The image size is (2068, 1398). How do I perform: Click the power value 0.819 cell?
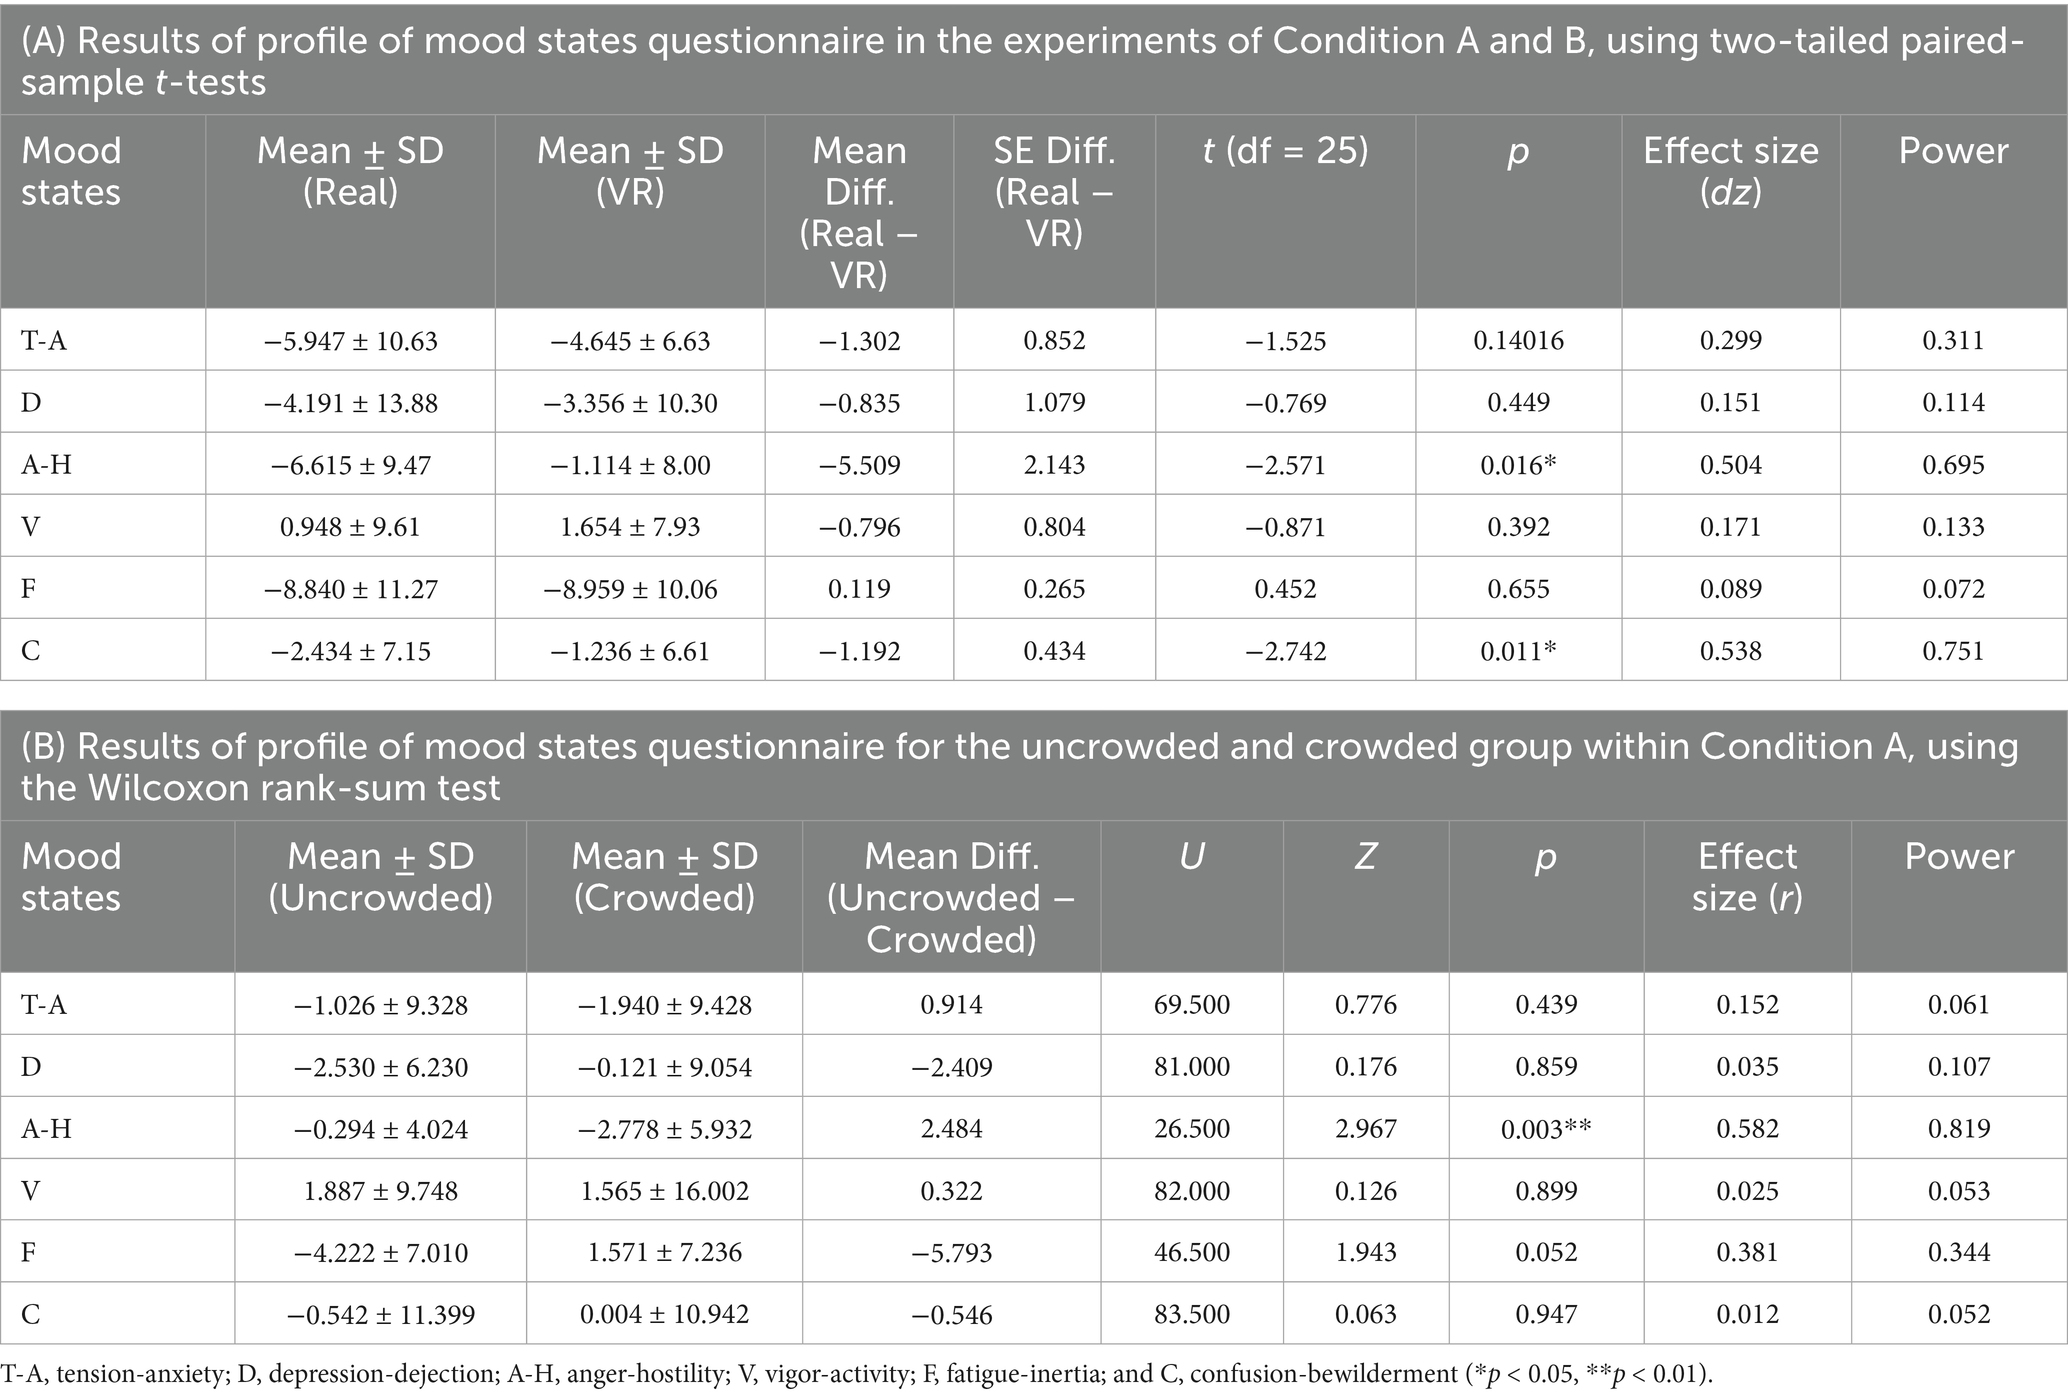[1958, 1129]
